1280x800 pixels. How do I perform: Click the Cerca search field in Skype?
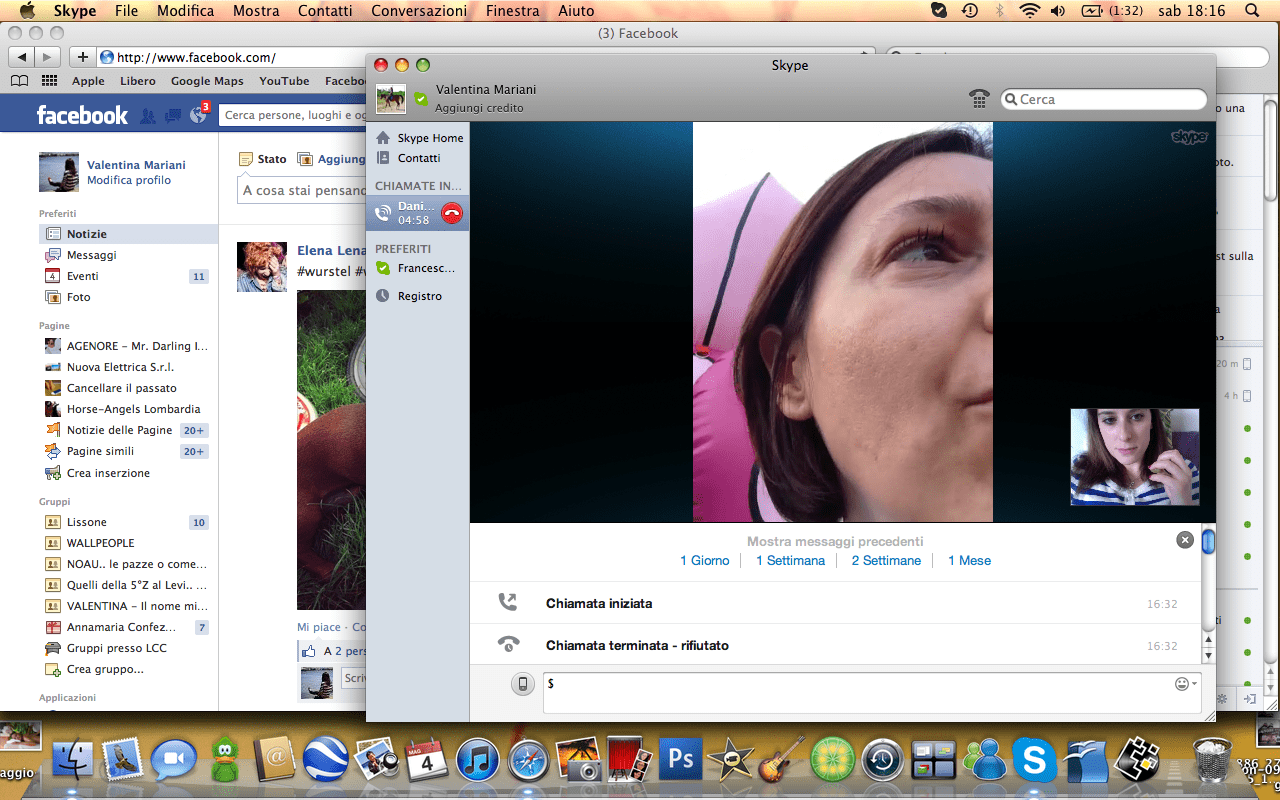[1104, 99]
